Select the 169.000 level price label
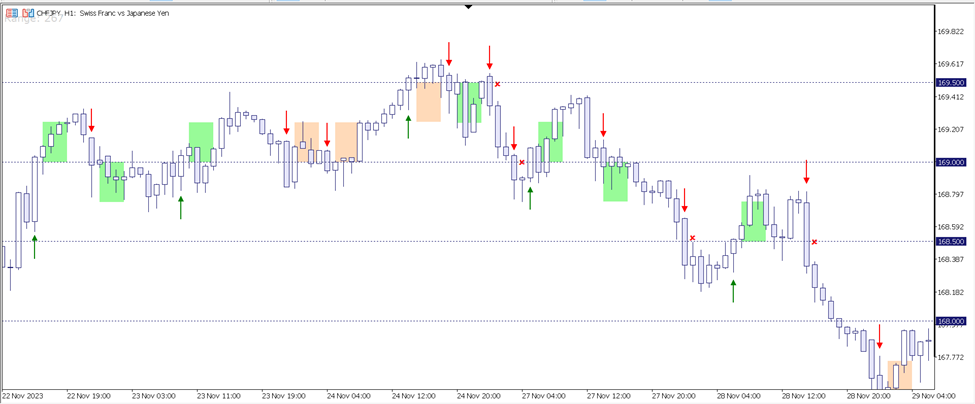The width and height of the screenshot is (975, 404). (951, 162)
